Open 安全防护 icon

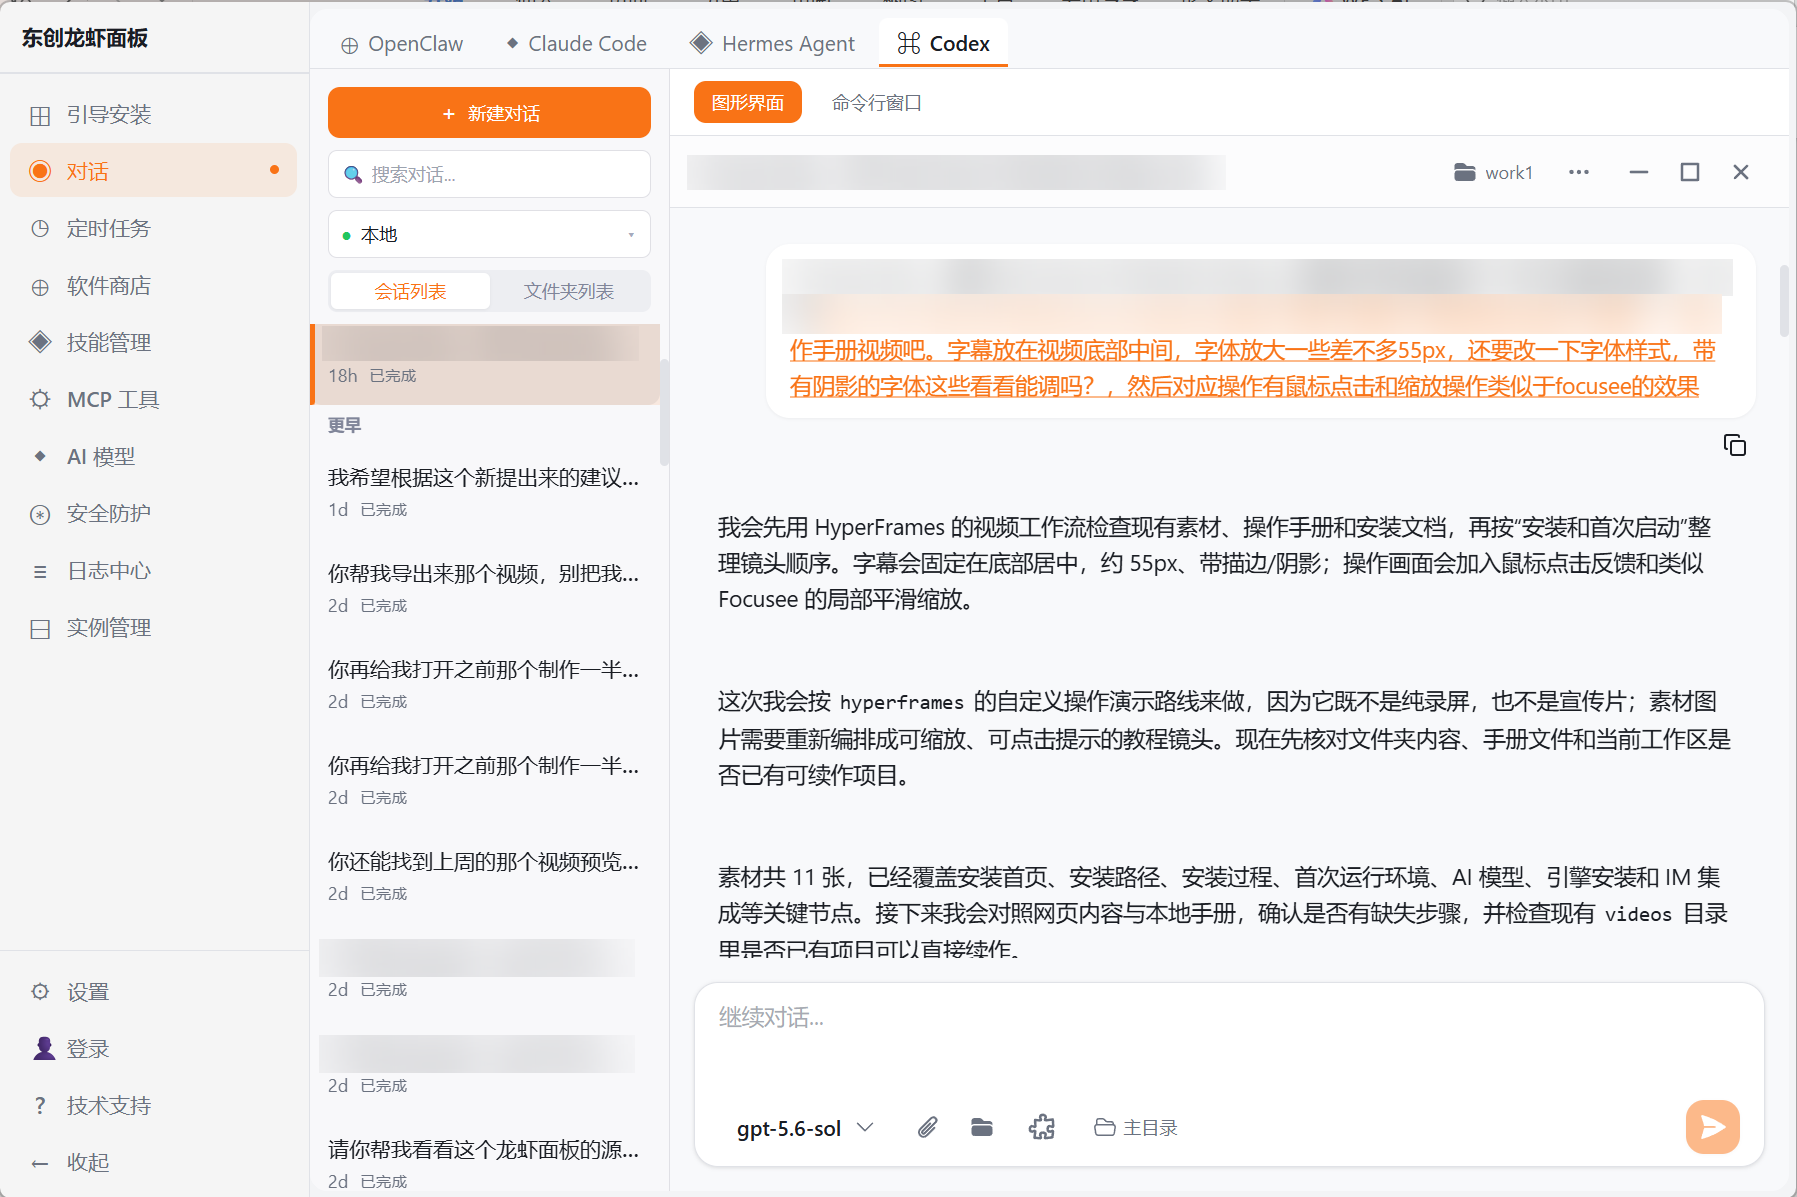point(40,515)
